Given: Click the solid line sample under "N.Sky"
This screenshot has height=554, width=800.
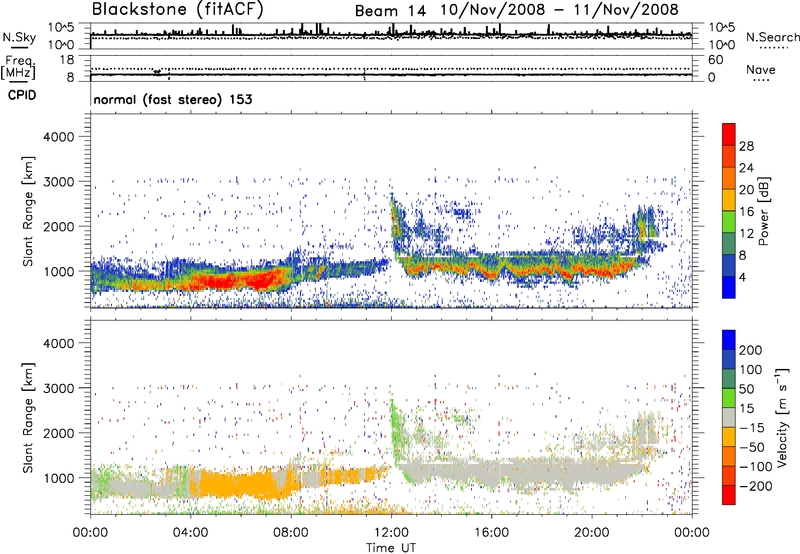Looking at the screenshot, I should point(19,47).
